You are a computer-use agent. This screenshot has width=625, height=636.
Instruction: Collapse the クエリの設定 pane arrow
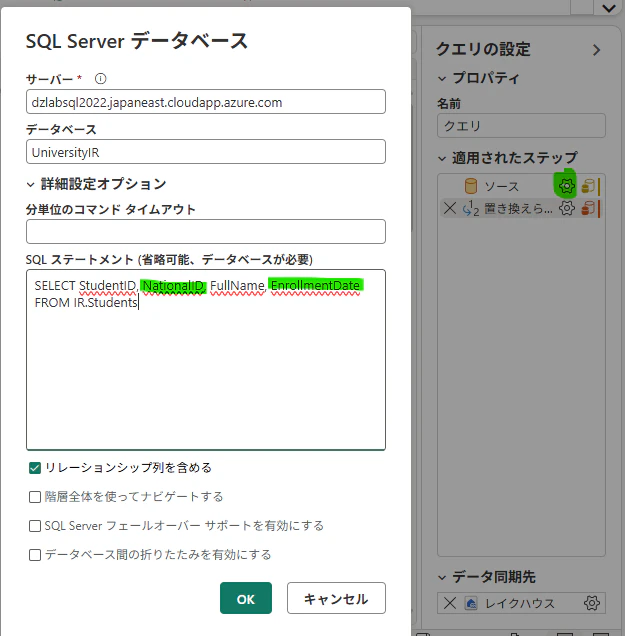(x=596, y=50)
